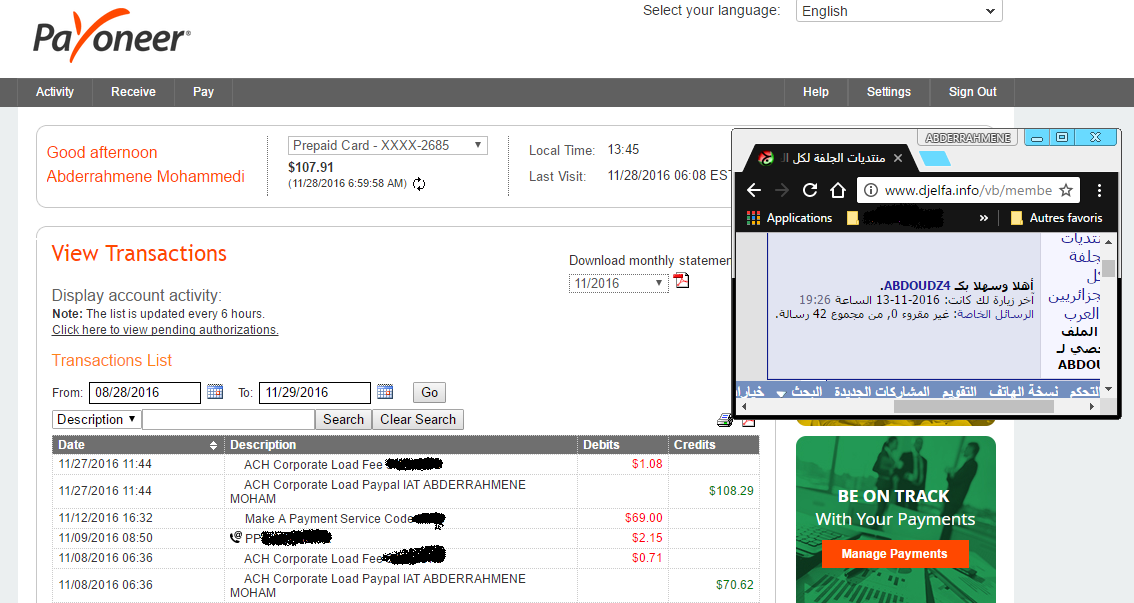1134x603 pixels.
Task: Open the language selection dropdown
Action: 899,11
